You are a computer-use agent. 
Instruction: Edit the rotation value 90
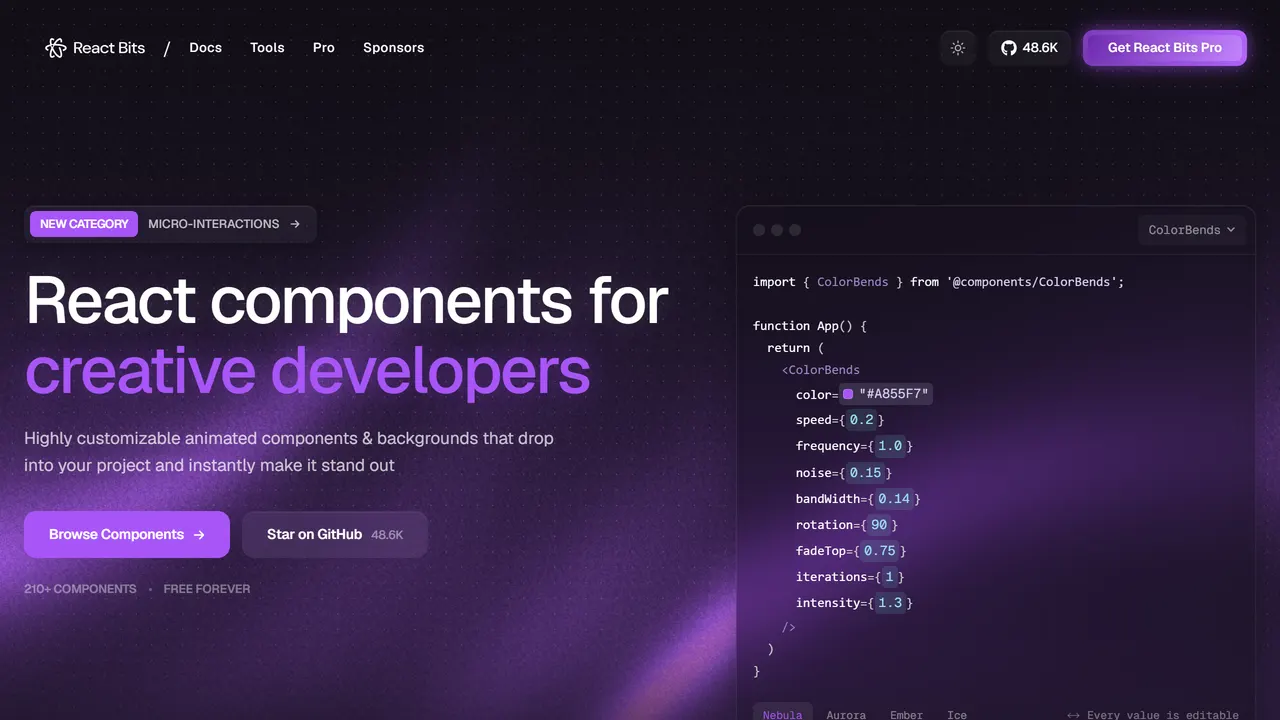click(x=879, y=524)
